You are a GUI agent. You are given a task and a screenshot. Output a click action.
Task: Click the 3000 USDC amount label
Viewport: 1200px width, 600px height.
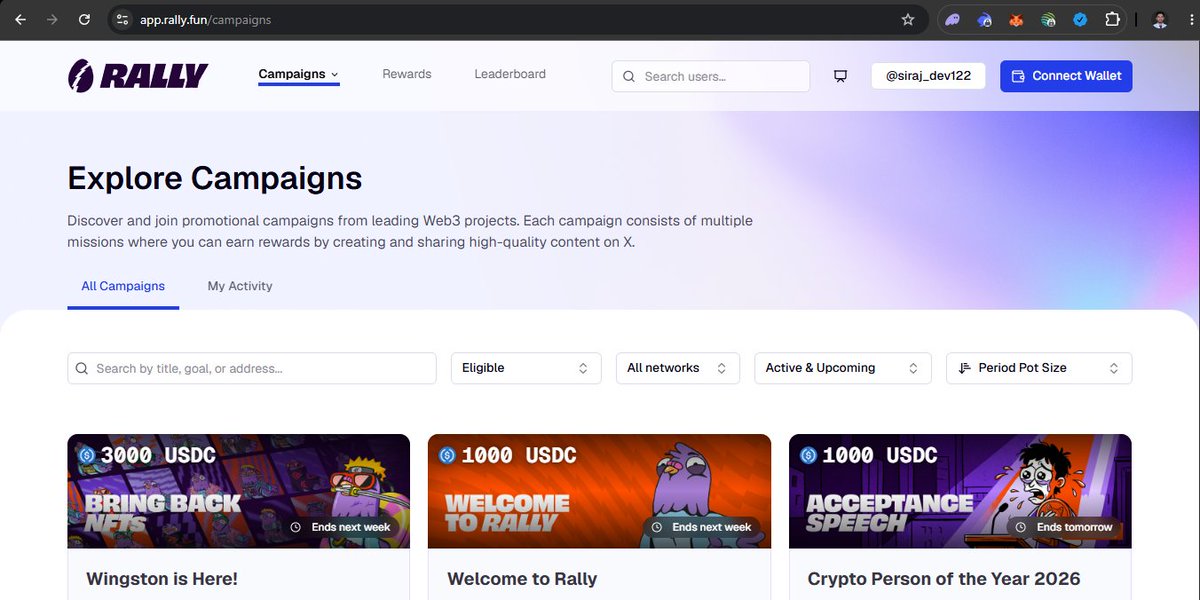158,455
